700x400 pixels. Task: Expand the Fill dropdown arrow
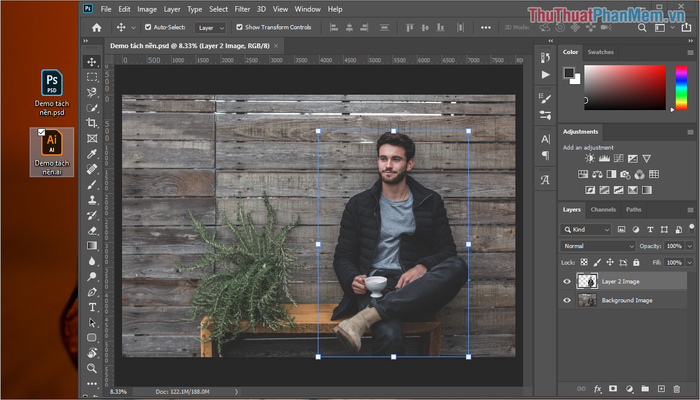tap(689, 262)
